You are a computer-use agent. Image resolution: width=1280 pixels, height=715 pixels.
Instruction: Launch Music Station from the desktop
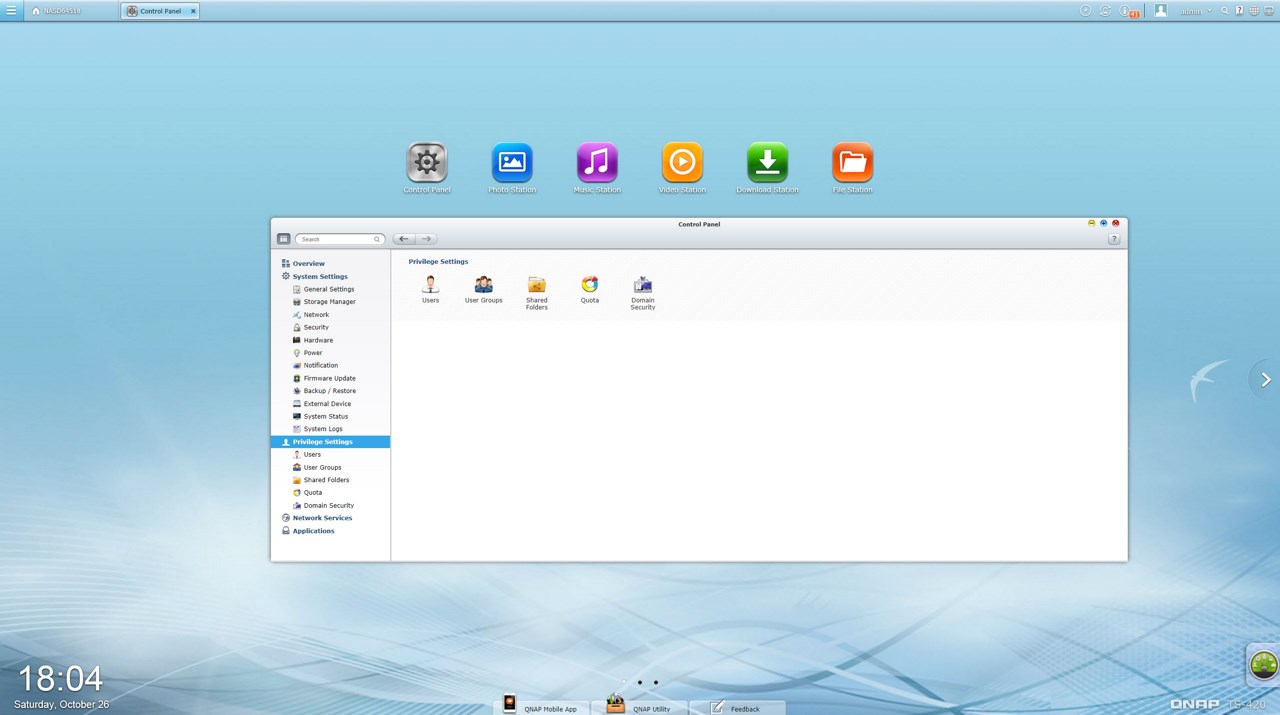597,163
